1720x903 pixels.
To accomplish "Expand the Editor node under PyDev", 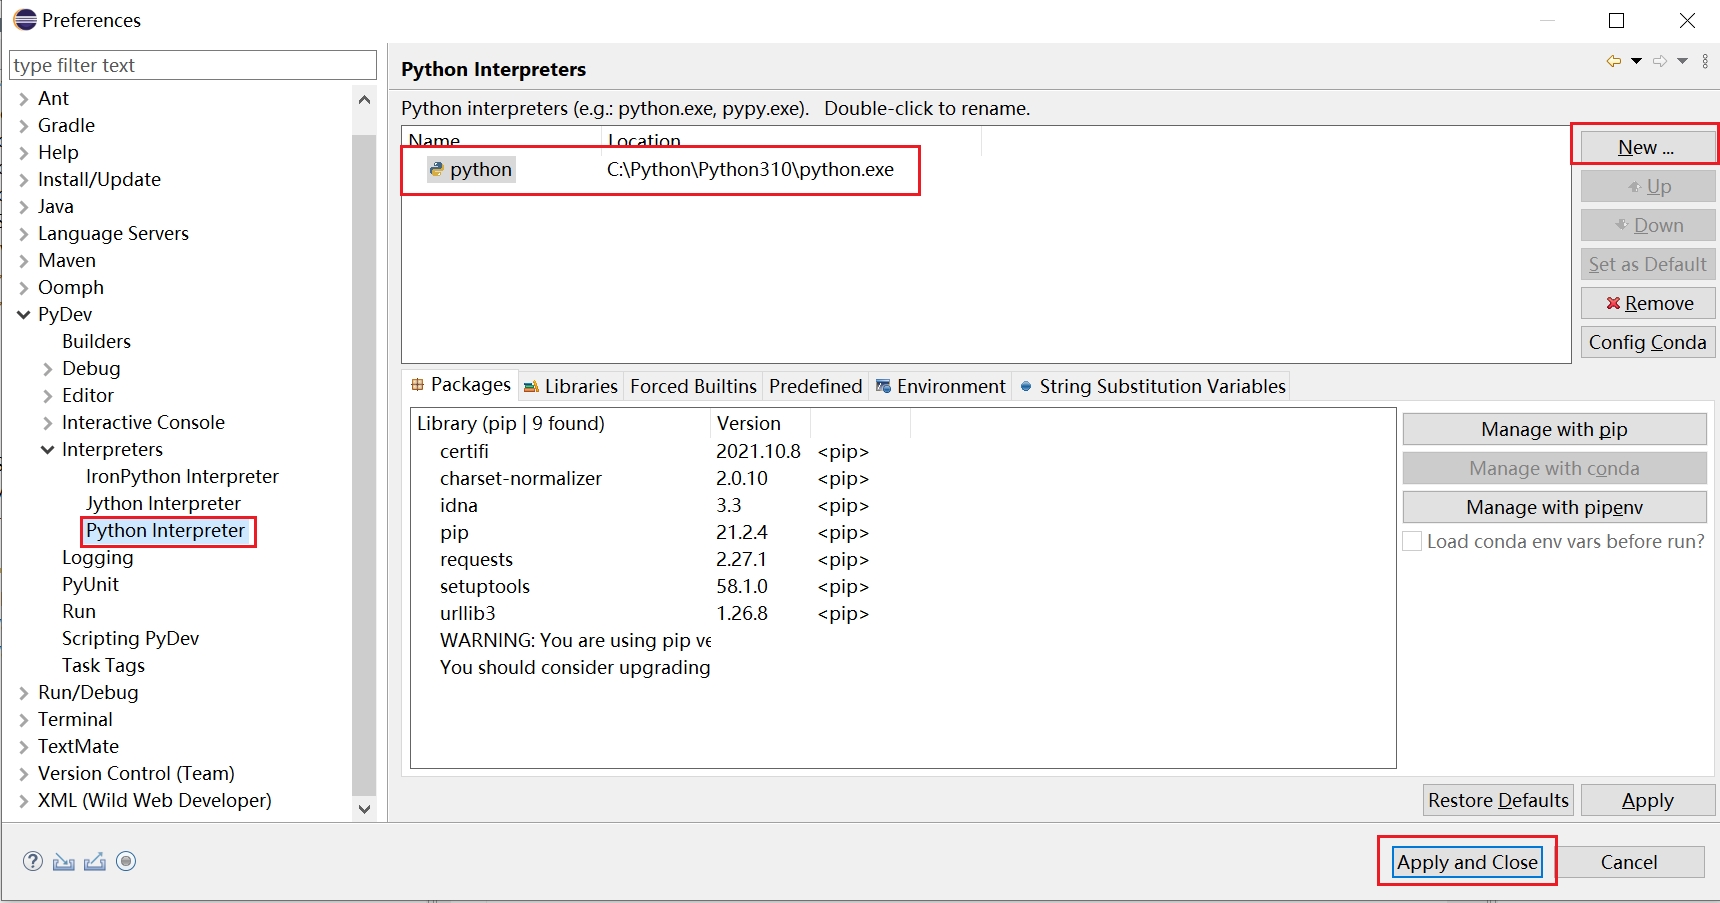I will [47, 396].
